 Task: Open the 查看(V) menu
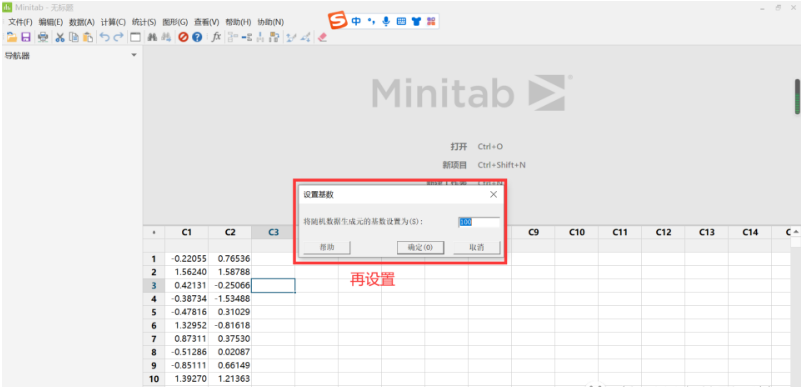[x=206, y=22]
